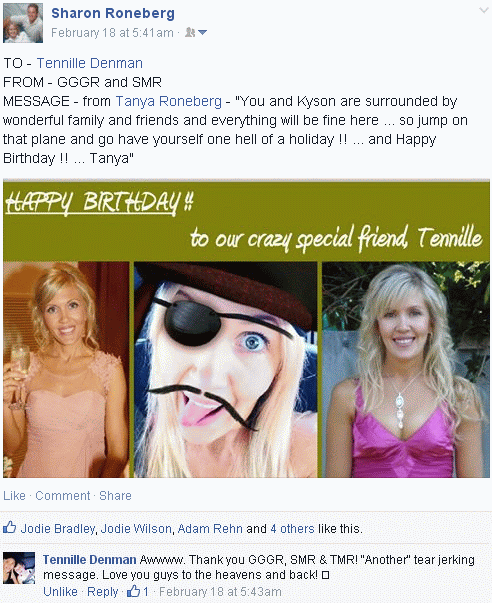Share the birthday post
Viewport: 492px width, 603px height.
point(115,496)
